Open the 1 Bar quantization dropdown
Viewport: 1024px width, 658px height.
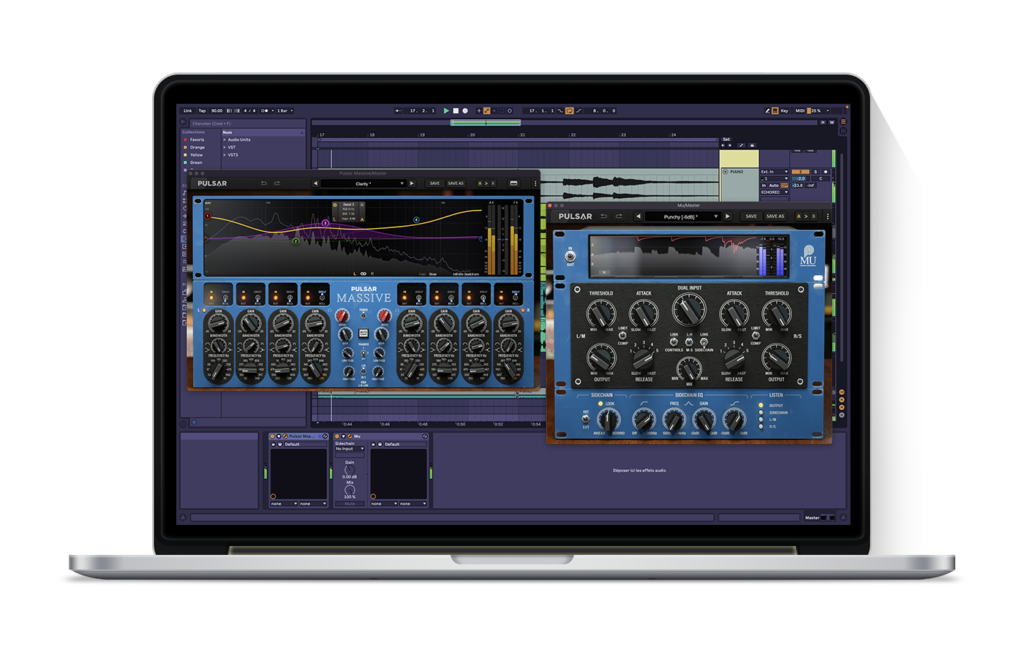coord(285,111)
